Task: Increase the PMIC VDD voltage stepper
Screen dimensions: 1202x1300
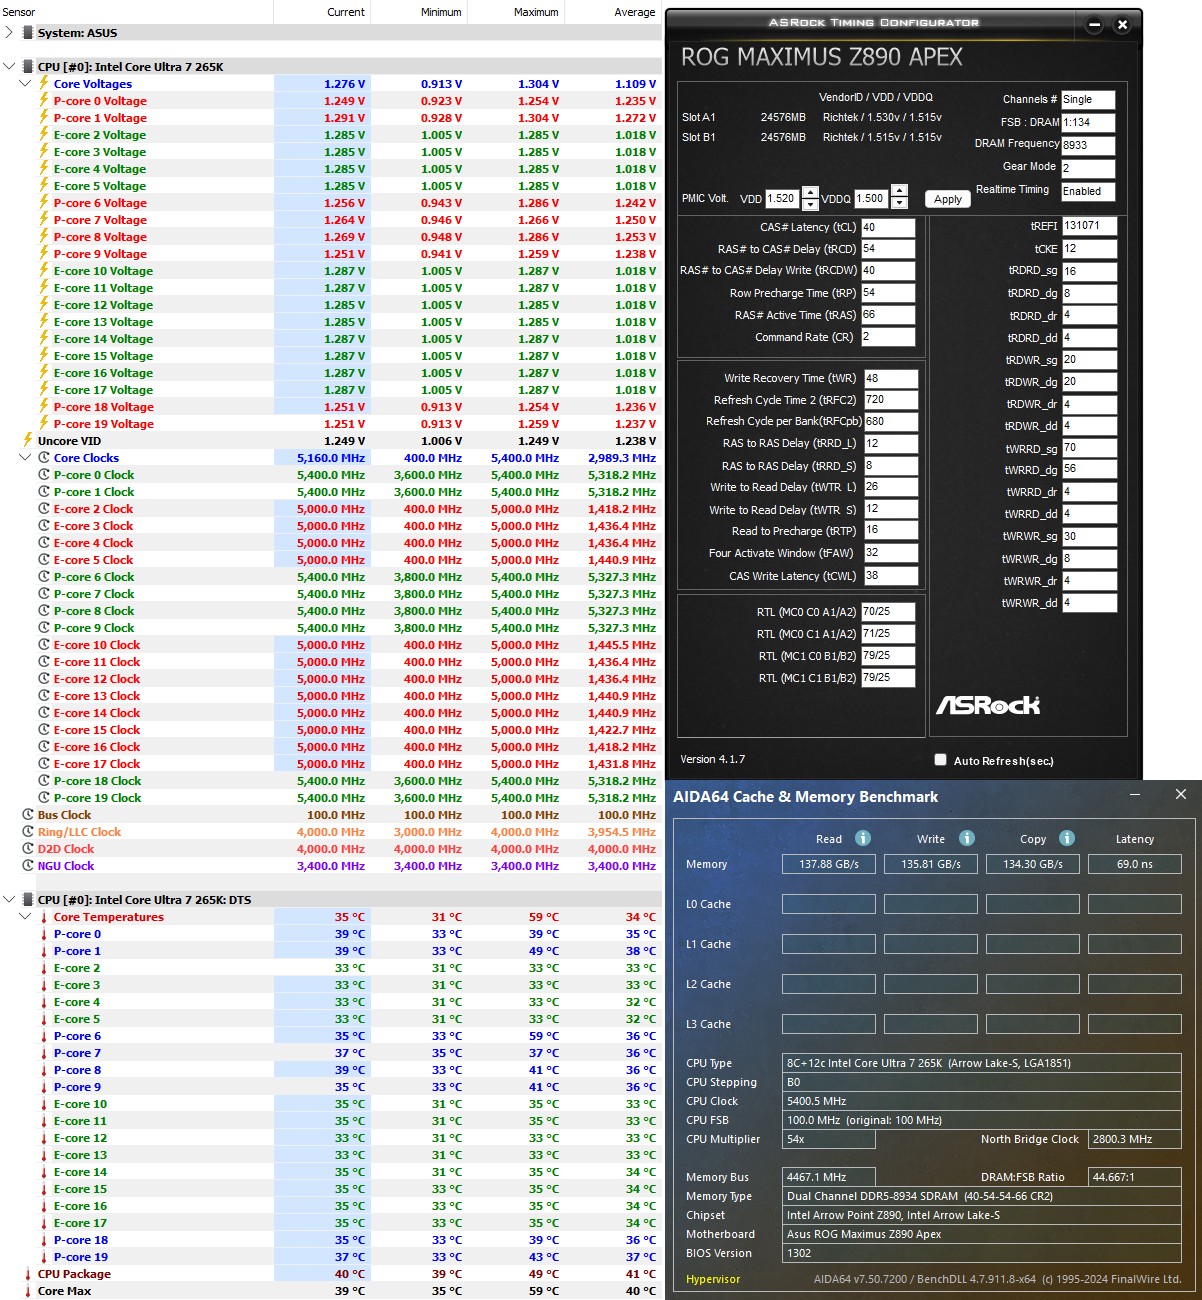Action: coord(810,193)
